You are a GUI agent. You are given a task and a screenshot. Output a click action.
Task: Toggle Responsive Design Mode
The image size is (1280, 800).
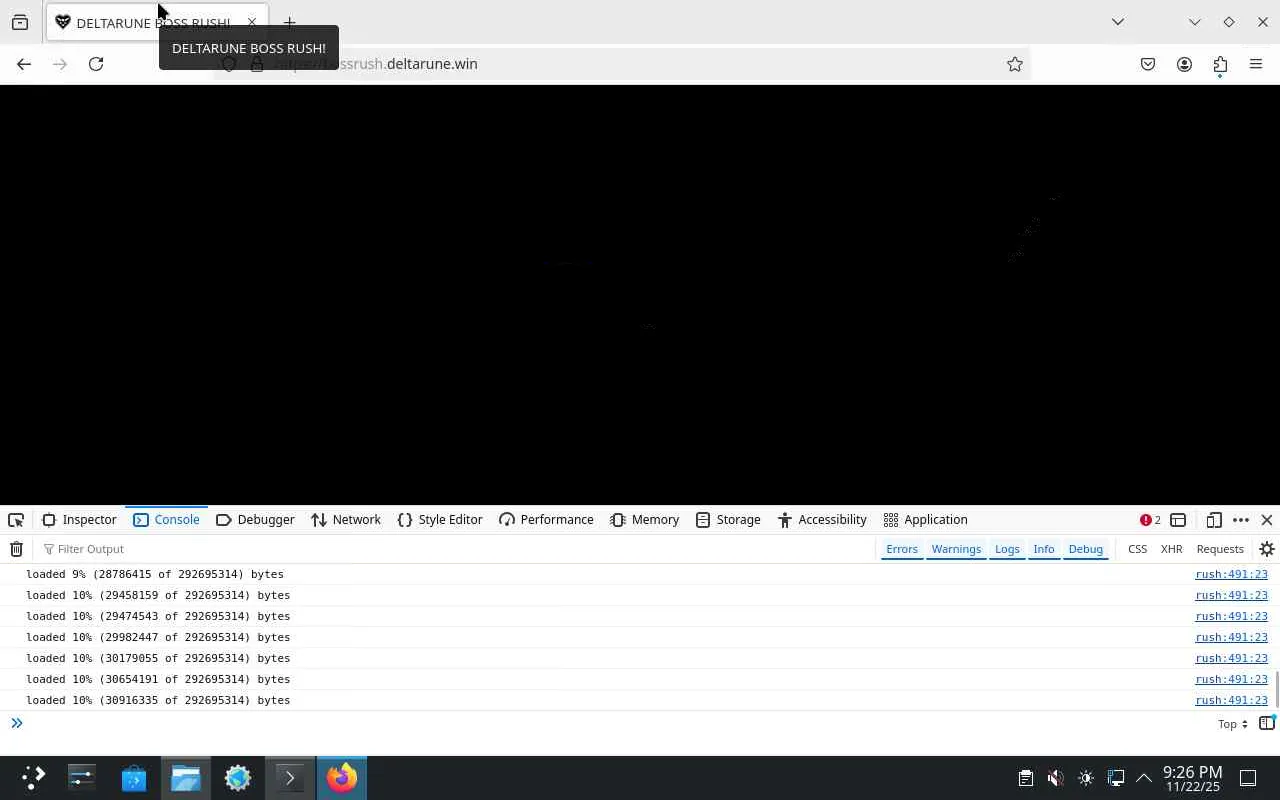(1214, 520)
